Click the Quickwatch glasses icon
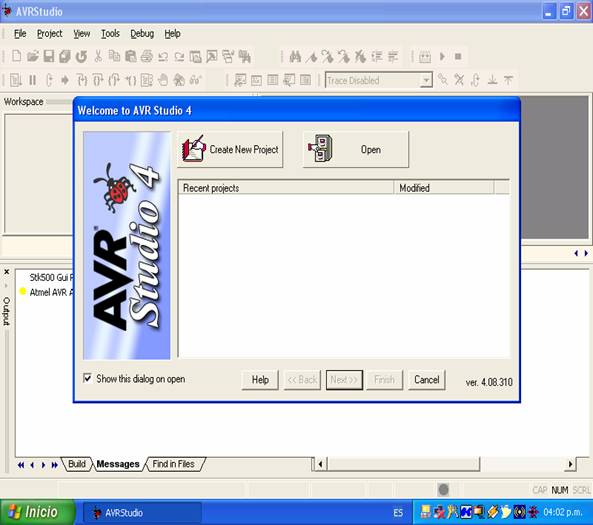Viewport: 593px width, 525px height. tap(196, 80)
